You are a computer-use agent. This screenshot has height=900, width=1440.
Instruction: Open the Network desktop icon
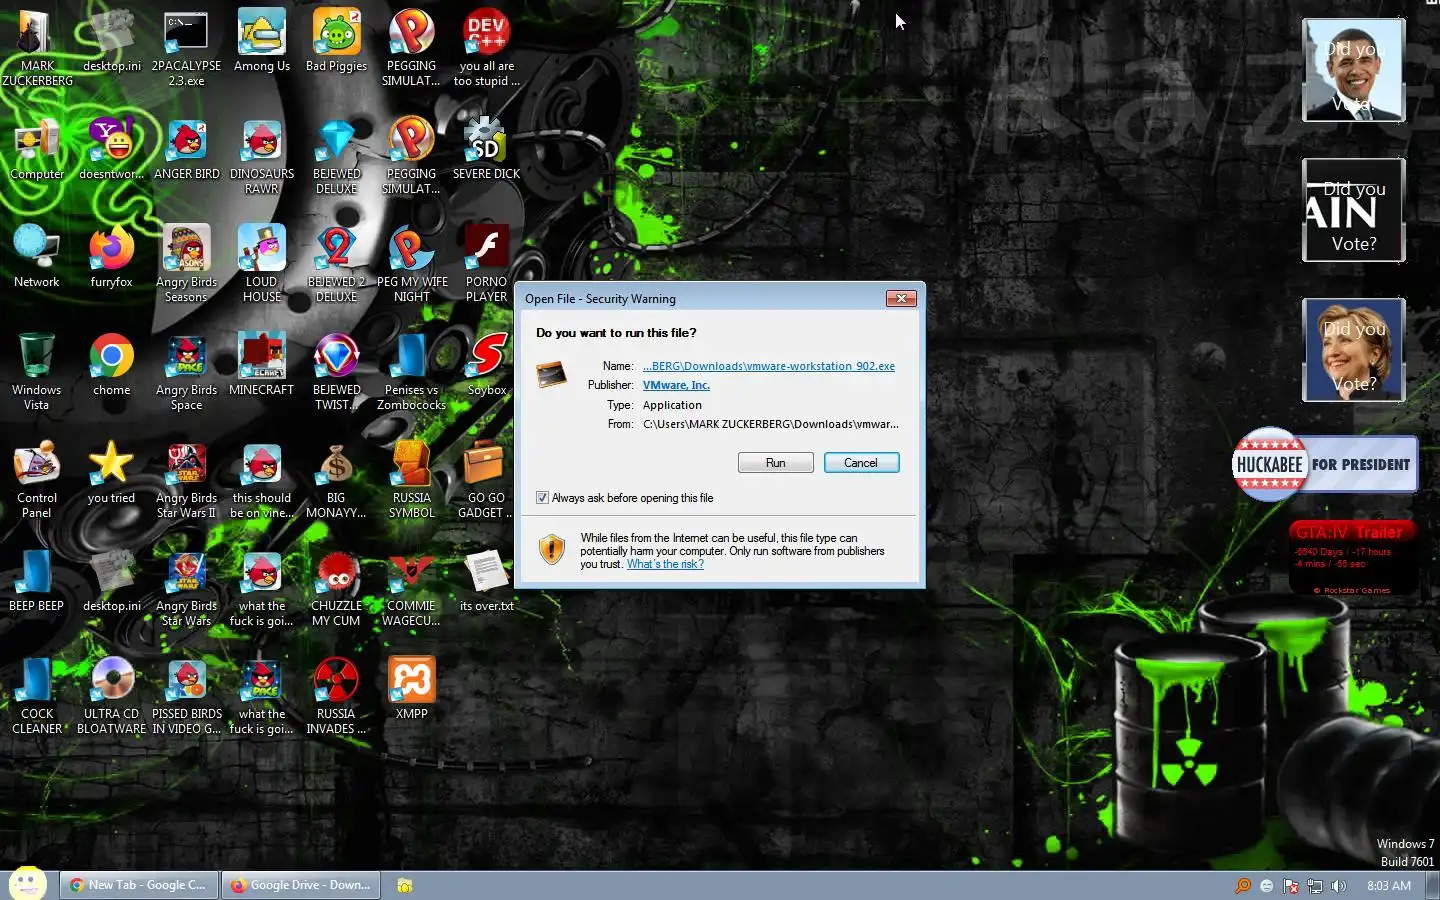tap(37, 256)
